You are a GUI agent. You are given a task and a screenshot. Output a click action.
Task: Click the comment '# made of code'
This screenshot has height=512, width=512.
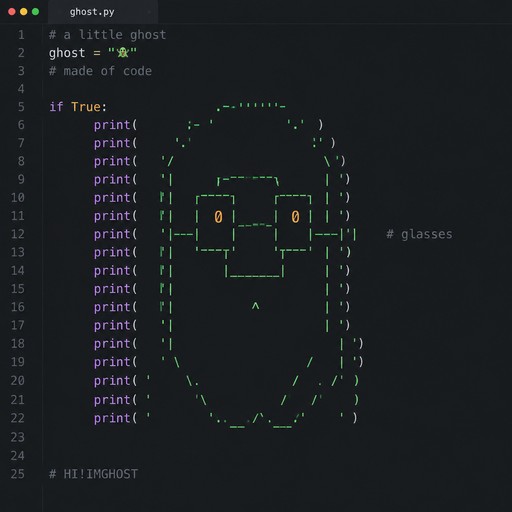pos(100,71)
